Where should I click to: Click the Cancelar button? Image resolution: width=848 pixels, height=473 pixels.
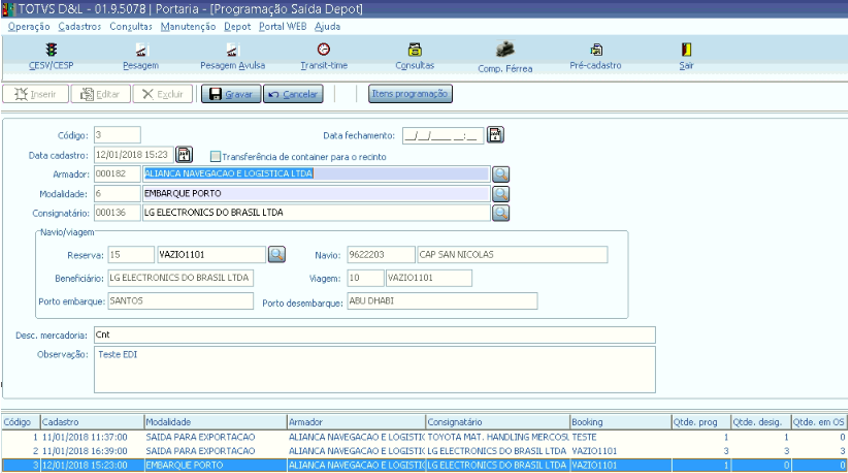coord(293,94)
